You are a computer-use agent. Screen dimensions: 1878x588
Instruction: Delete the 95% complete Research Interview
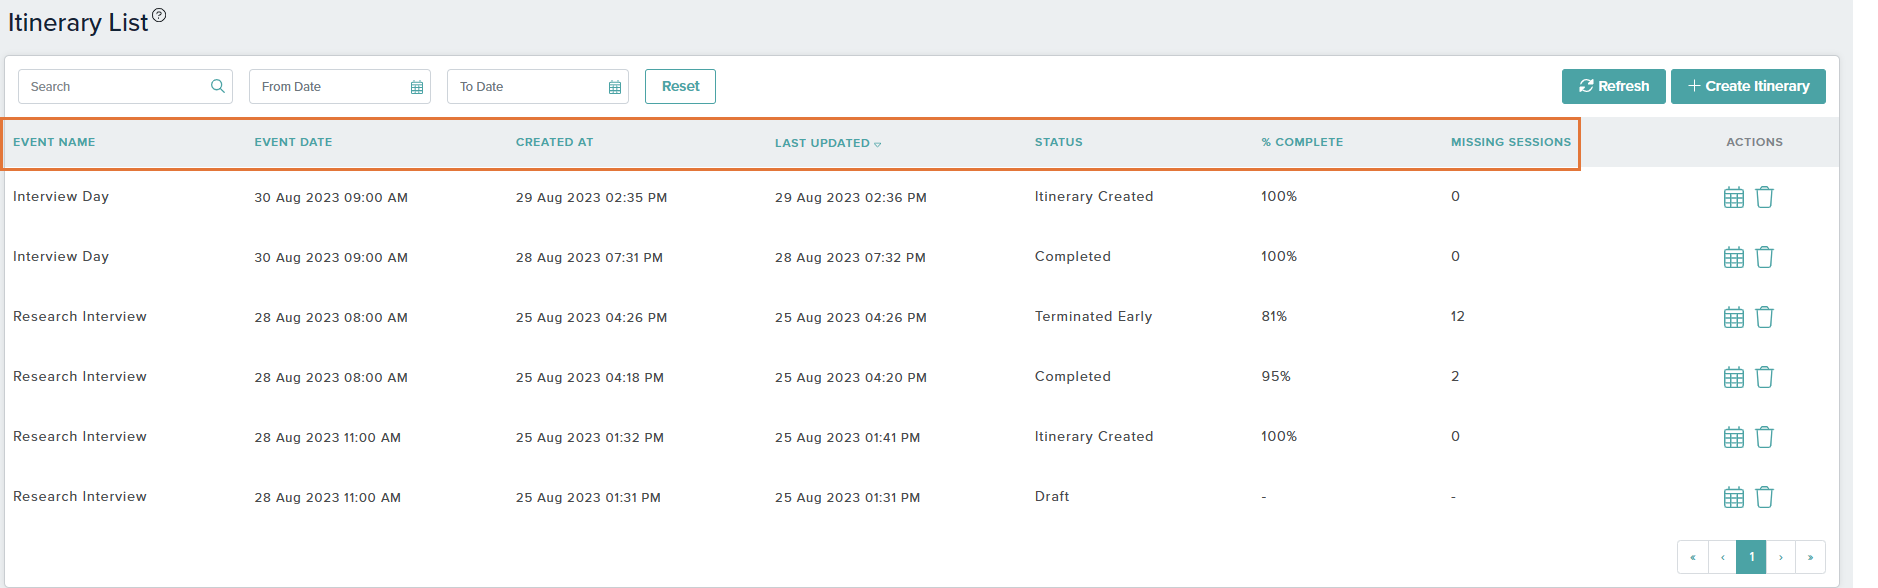click(x=1765, y=377)
